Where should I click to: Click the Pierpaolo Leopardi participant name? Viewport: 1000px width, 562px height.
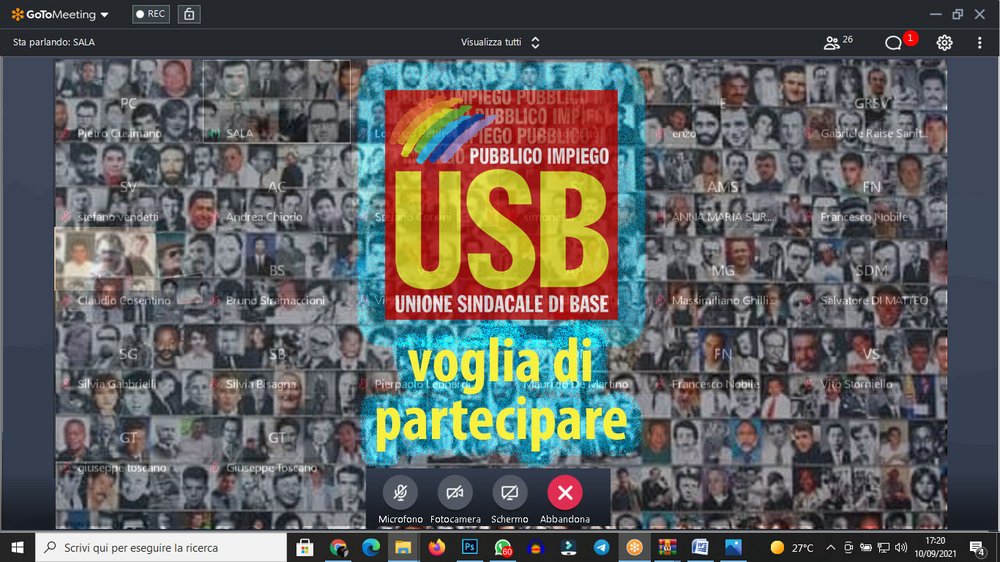[422, 384]
